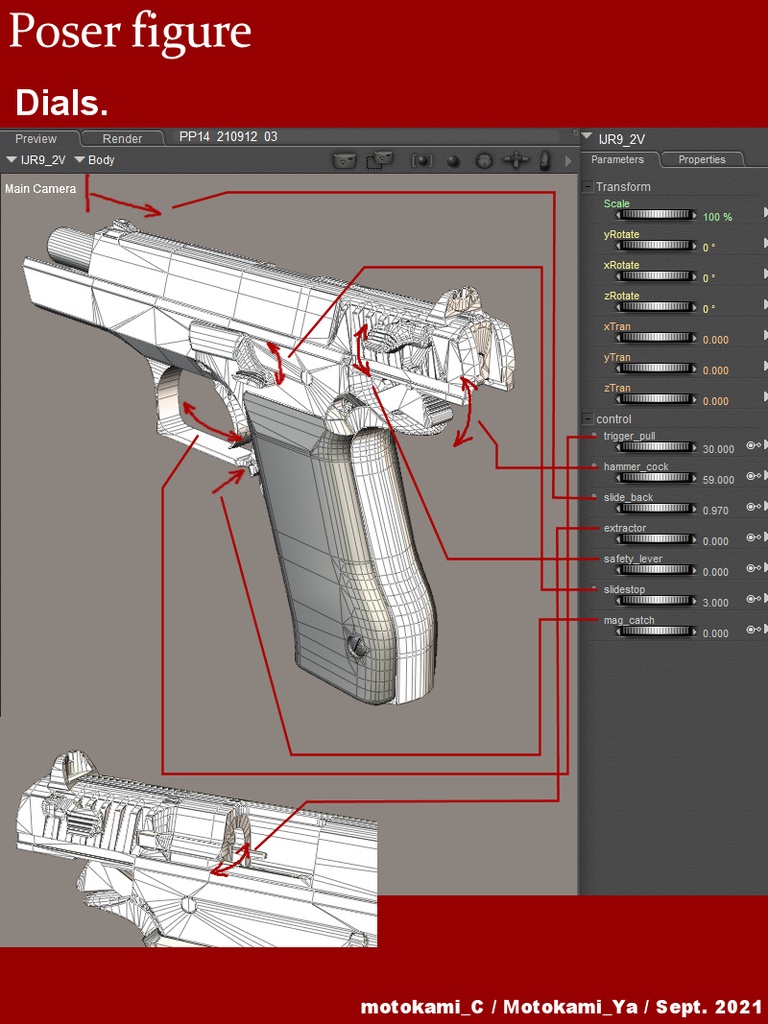Click the trigger_pull dial
The width and height of the screenshot is (768, 1024).
click(656, 447)
